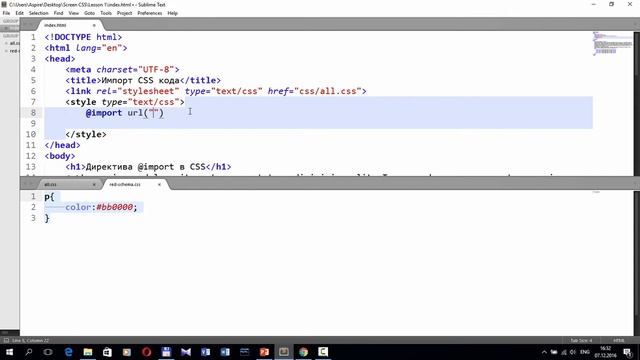Open the Preferences menu
Image resolution: width=640 pixels, height=360 pixels.
149,13
